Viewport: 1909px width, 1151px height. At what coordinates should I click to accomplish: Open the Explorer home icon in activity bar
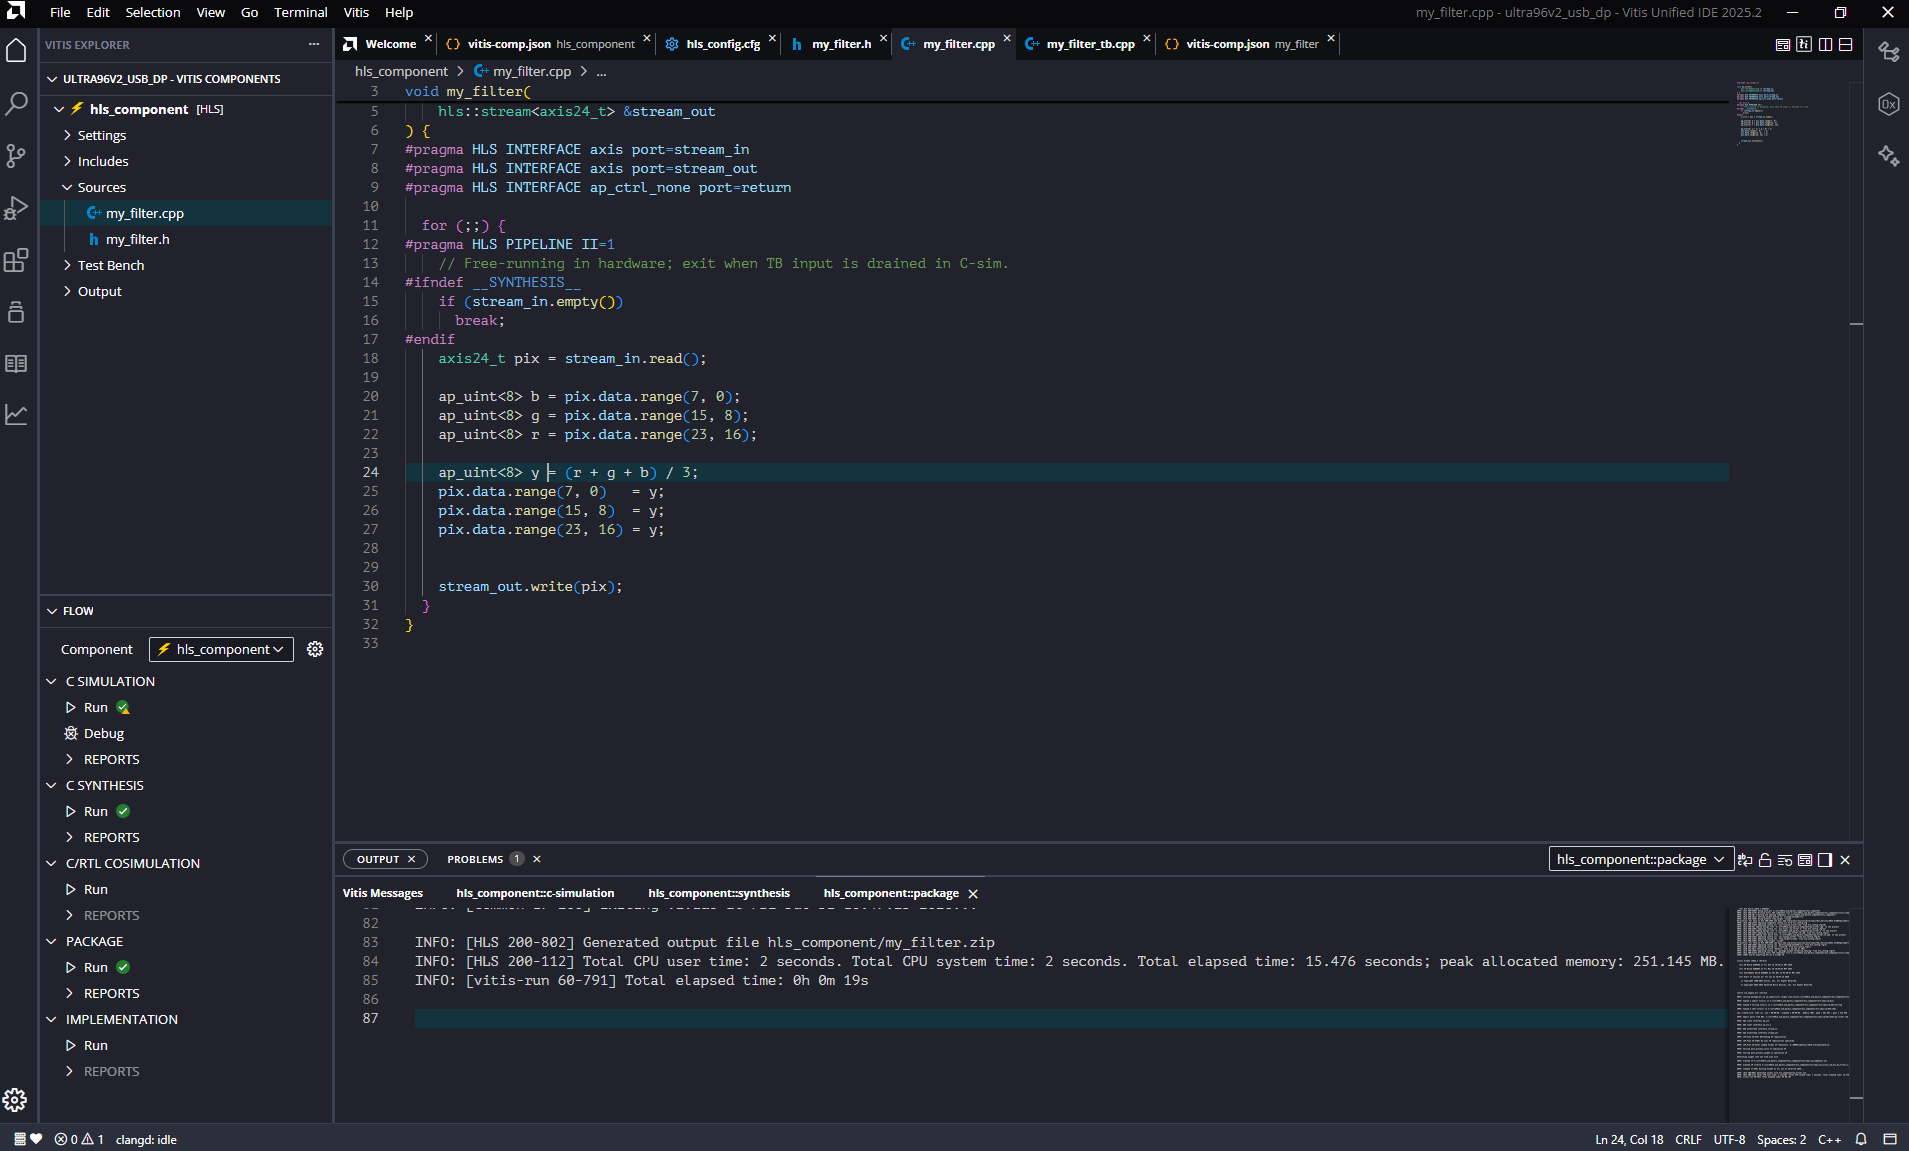click(16, 51)
